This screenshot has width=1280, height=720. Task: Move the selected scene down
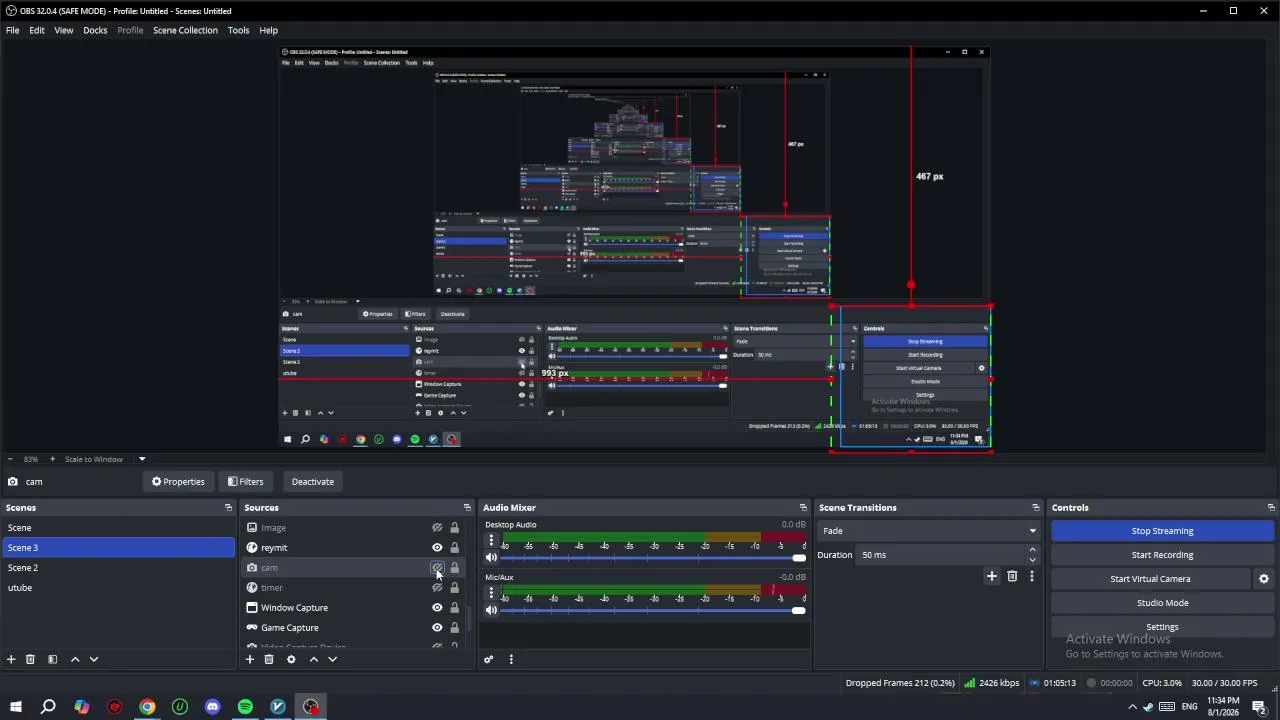[x=94, y=659]
